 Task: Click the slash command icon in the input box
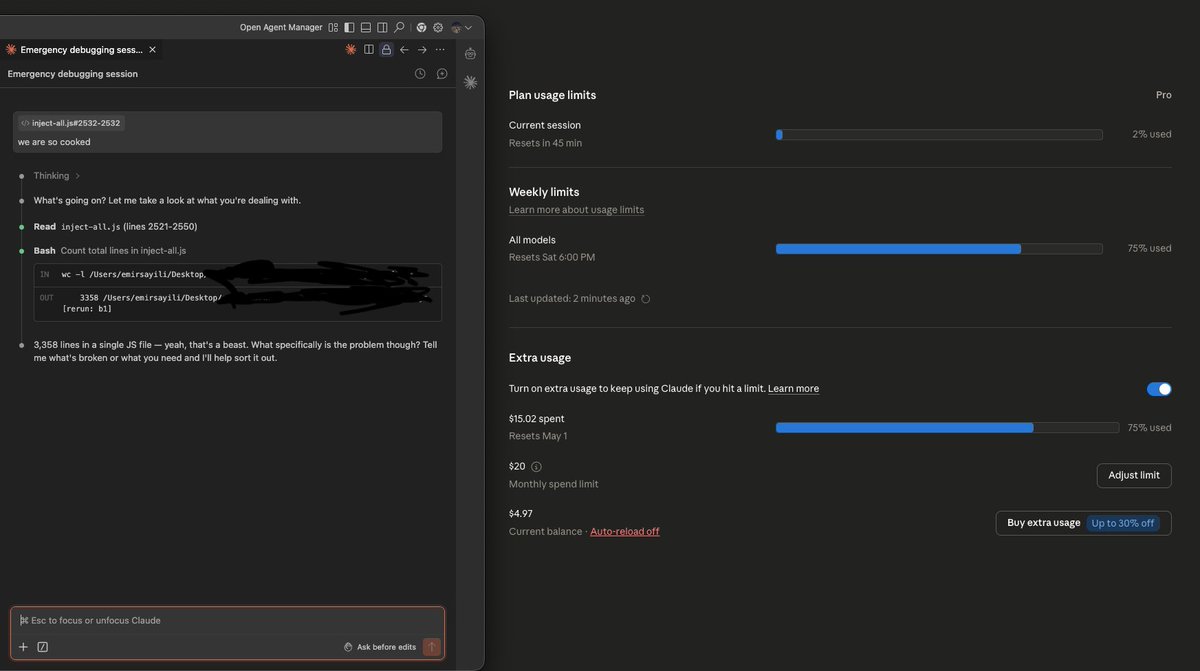point(42,647)
